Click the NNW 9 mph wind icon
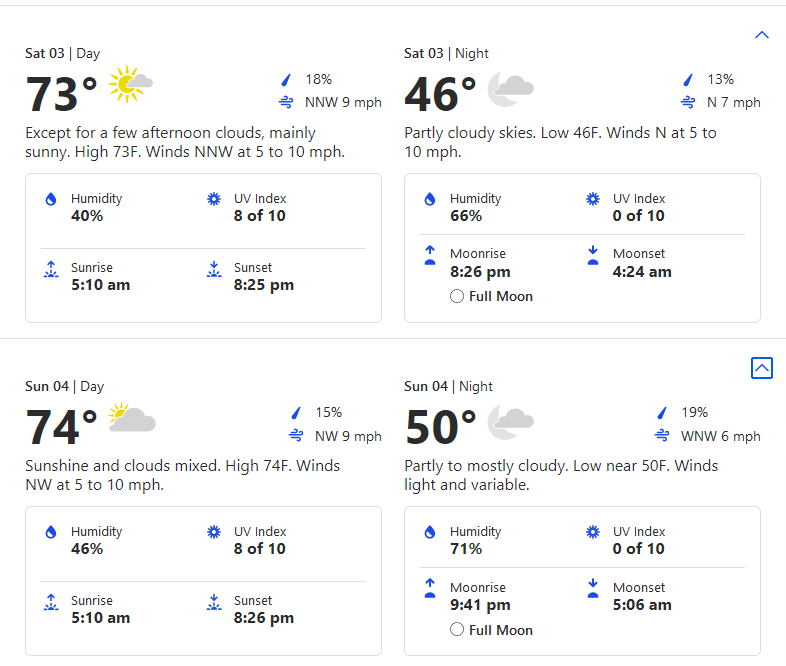Viewport: 786px width, 666px height. (286, 102)
